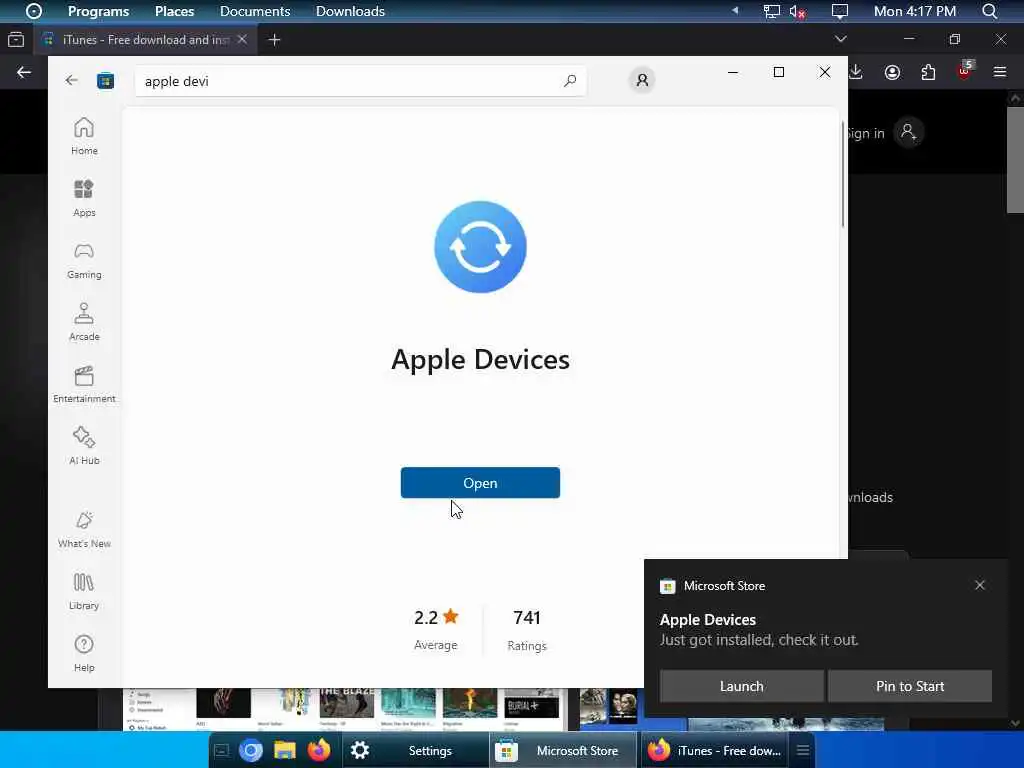Click the network display icon in top panel
Image resolution: width=1024 pixels, height=768 pixels.
tap(771, 11)
